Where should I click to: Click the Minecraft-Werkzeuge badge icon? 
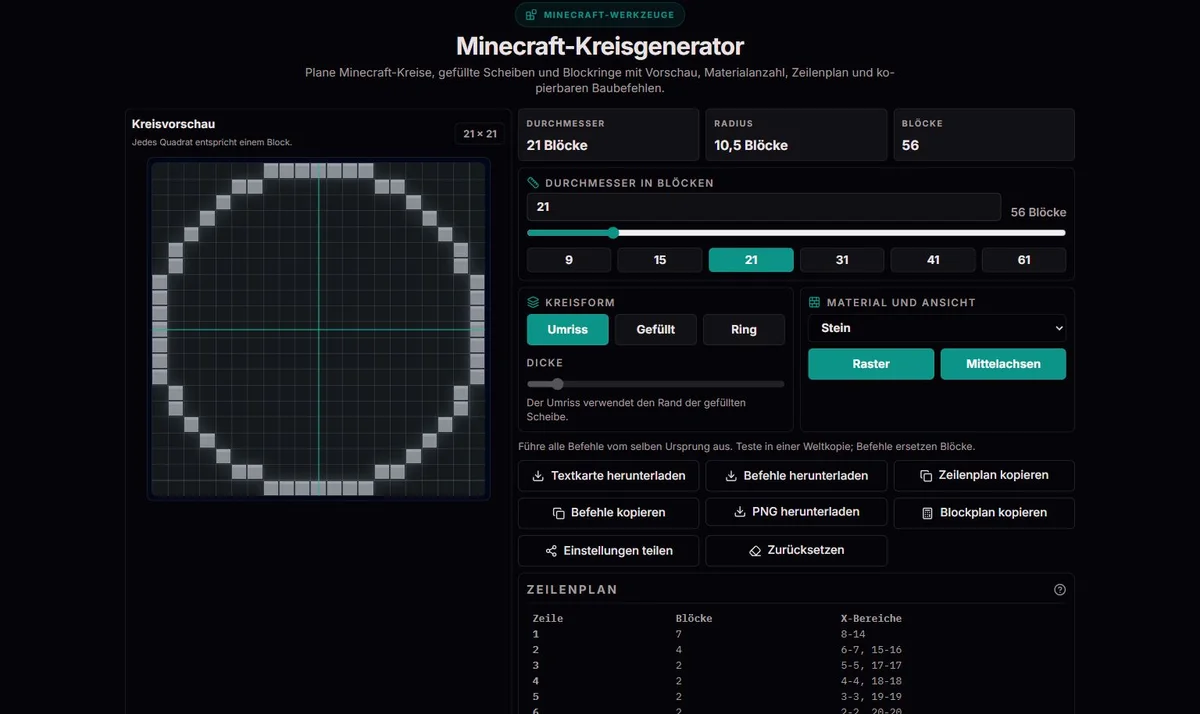click(531, 15)
